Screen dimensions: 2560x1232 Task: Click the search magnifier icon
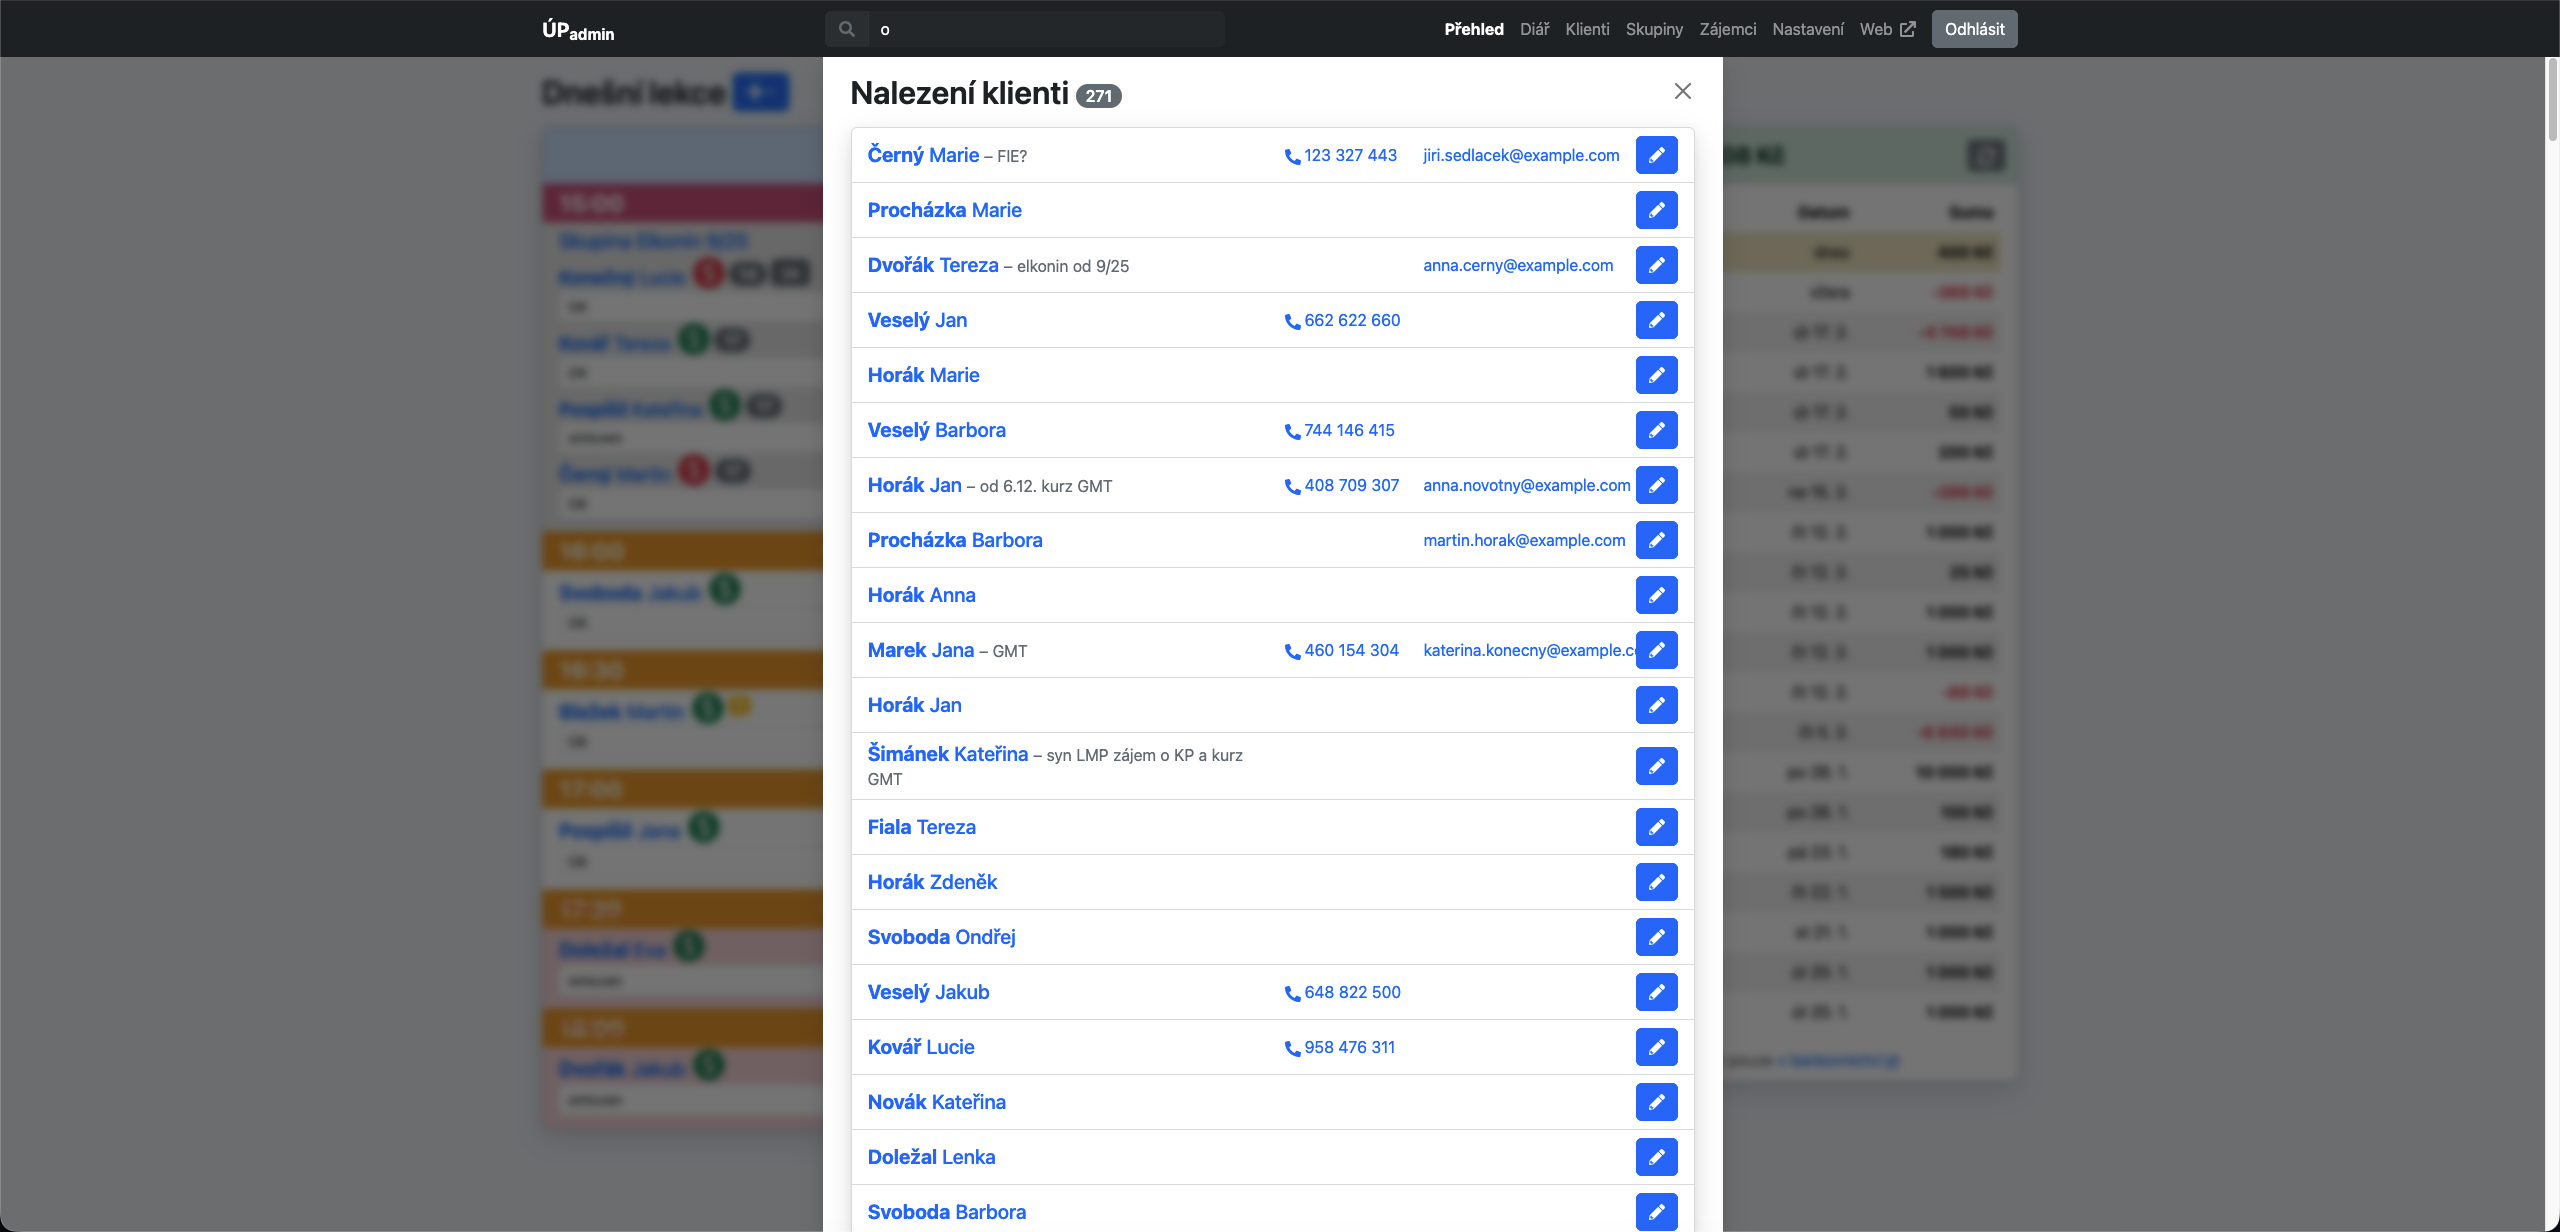(847, 29)
